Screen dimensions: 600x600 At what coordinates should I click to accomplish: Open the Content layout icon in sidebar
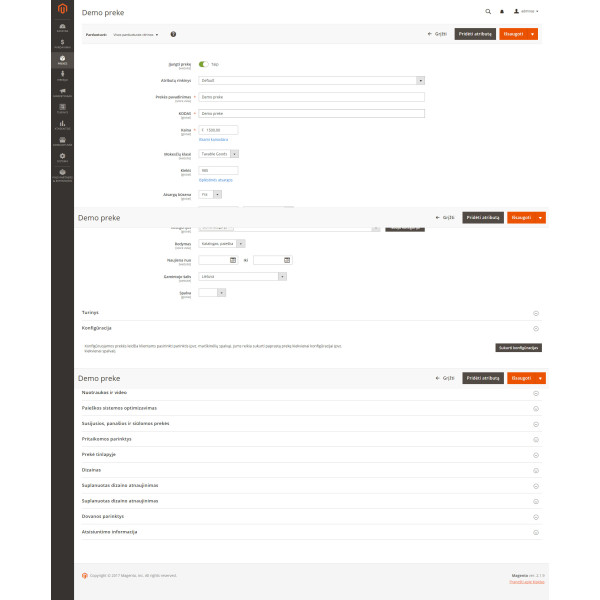62,109
